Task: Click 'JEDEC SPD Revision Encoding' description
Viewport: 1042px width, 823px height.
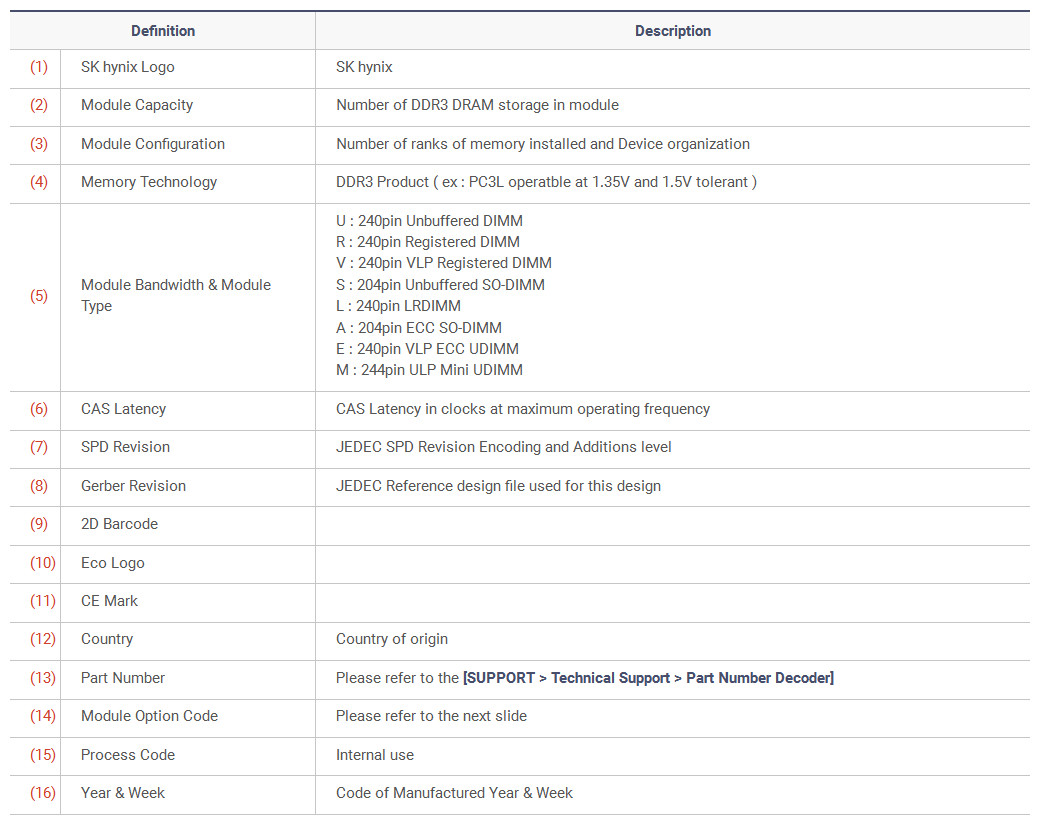Action: pos(504,447)
